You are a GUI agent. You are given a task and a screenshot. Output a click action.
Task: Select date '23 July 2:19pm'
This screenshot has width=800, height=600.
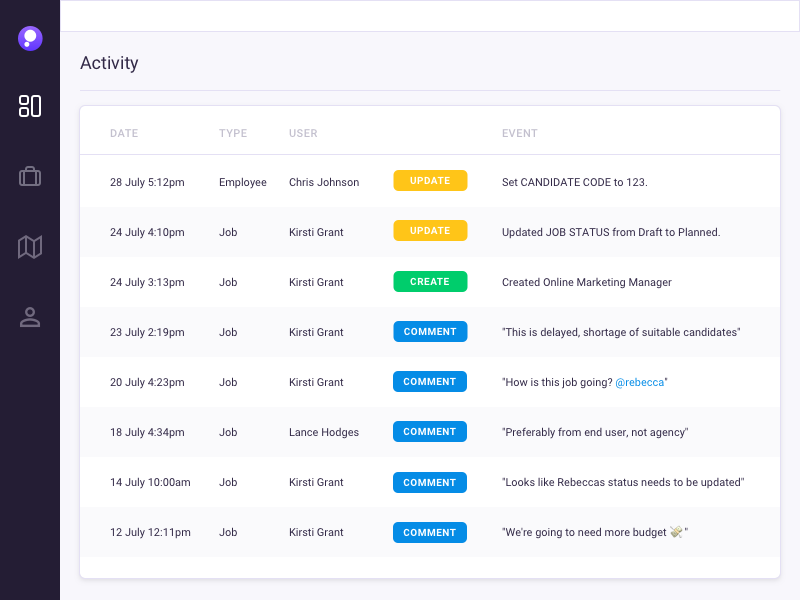[147, 332]
